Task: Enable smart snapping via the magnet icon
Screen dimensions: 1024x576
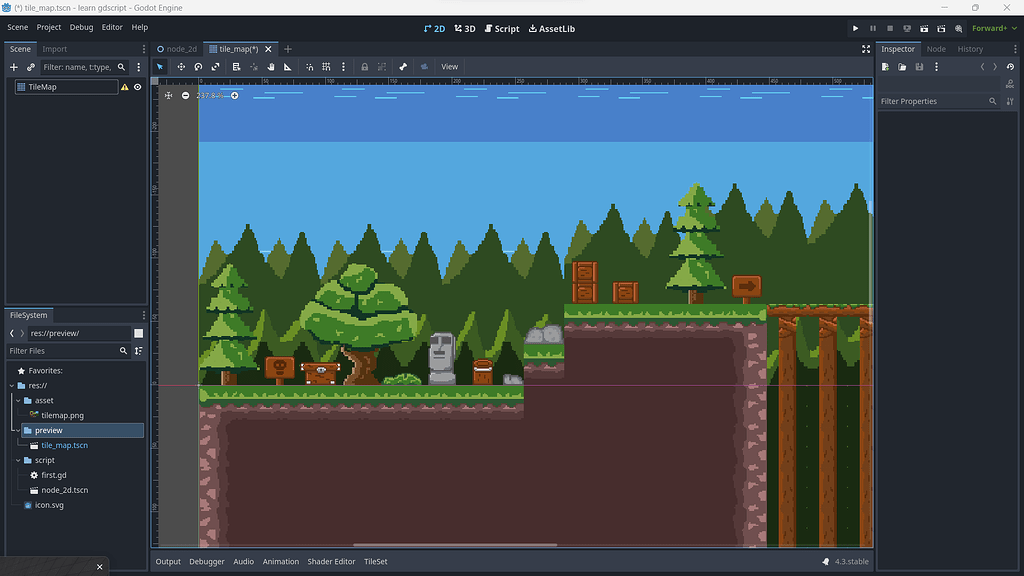Action: tap(309, 66)
